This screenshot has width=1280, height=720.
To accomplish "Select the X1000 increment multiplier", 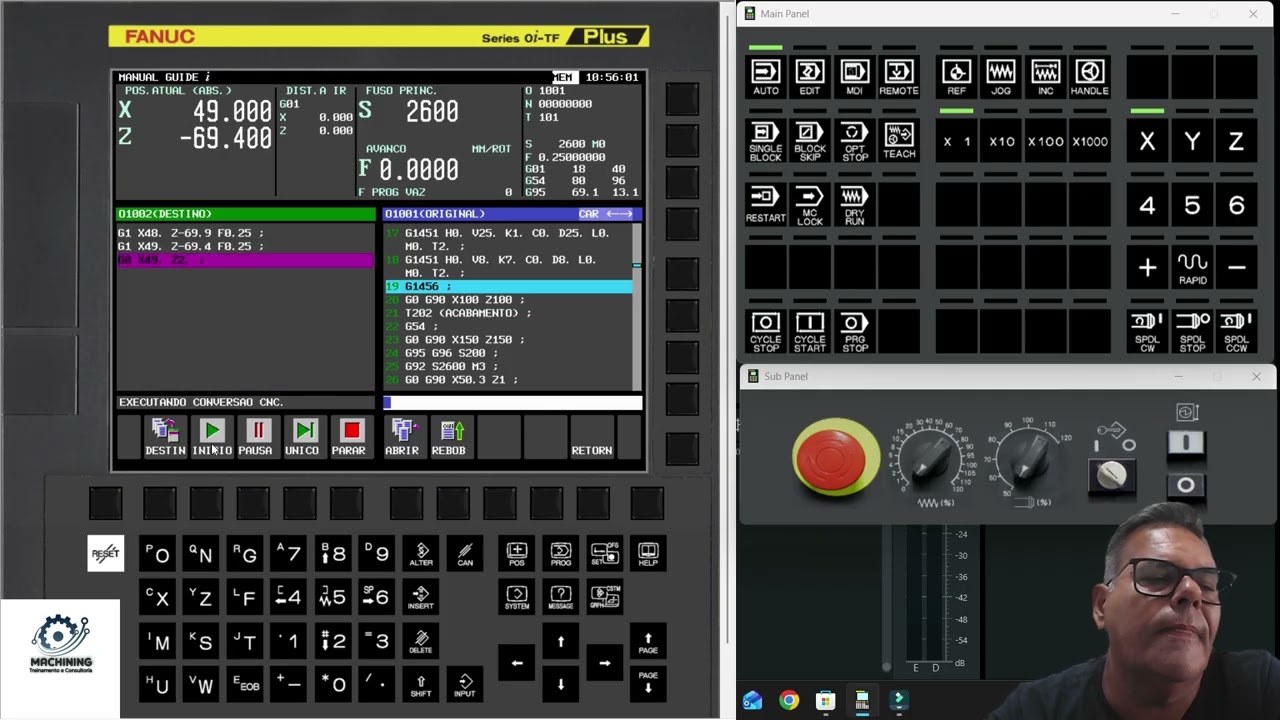I will click(x=1090, y=142).
